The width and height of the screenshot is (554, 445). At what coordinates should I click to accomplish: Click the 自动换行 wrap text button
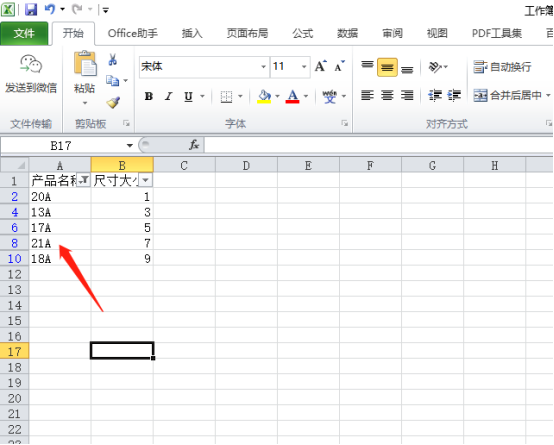[502, 67]
